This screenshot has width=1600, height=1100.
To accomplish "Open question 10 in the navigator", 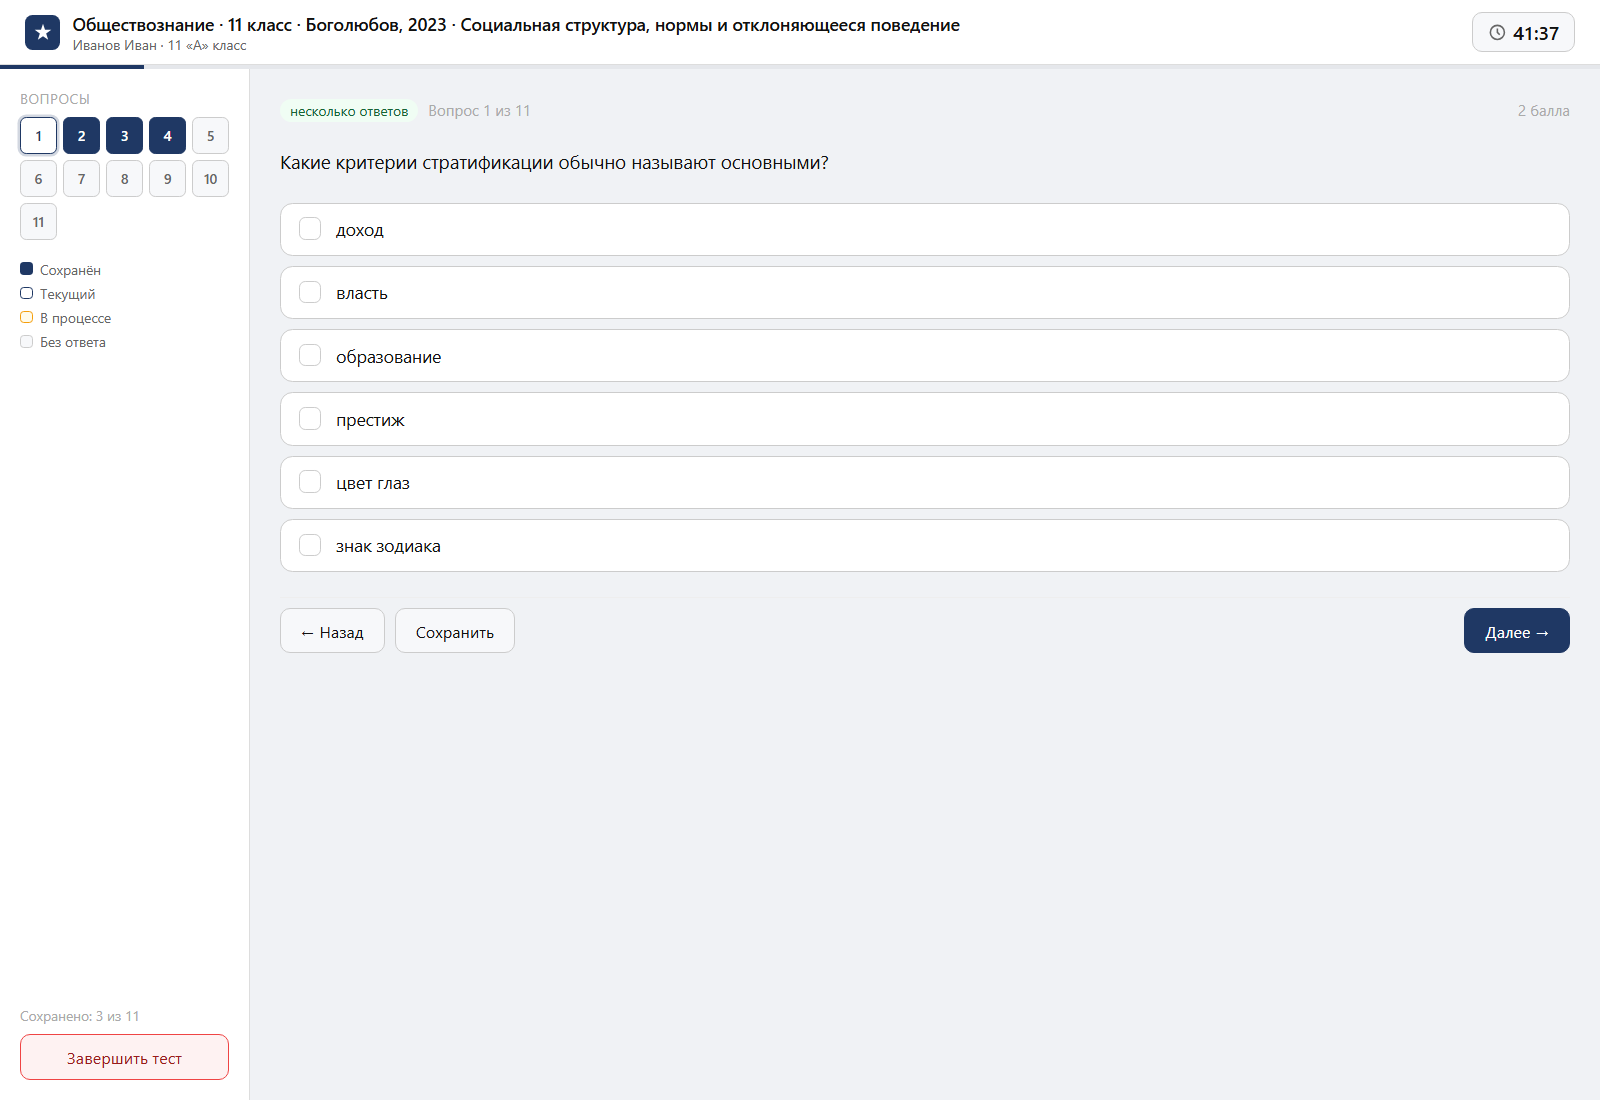I will pyautogui.click(x=210, y=179).
